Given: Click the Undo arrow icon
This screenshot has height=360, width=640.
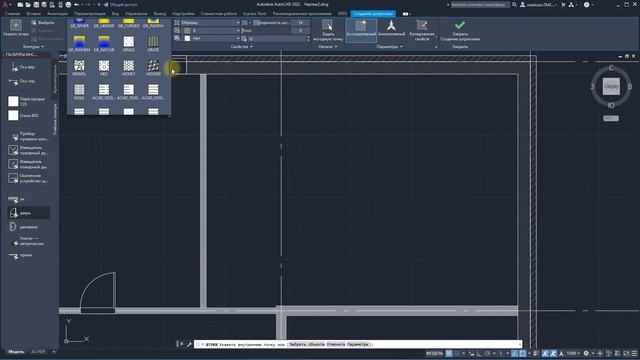Looking at the screenshot, I should (x=76, y=4).
